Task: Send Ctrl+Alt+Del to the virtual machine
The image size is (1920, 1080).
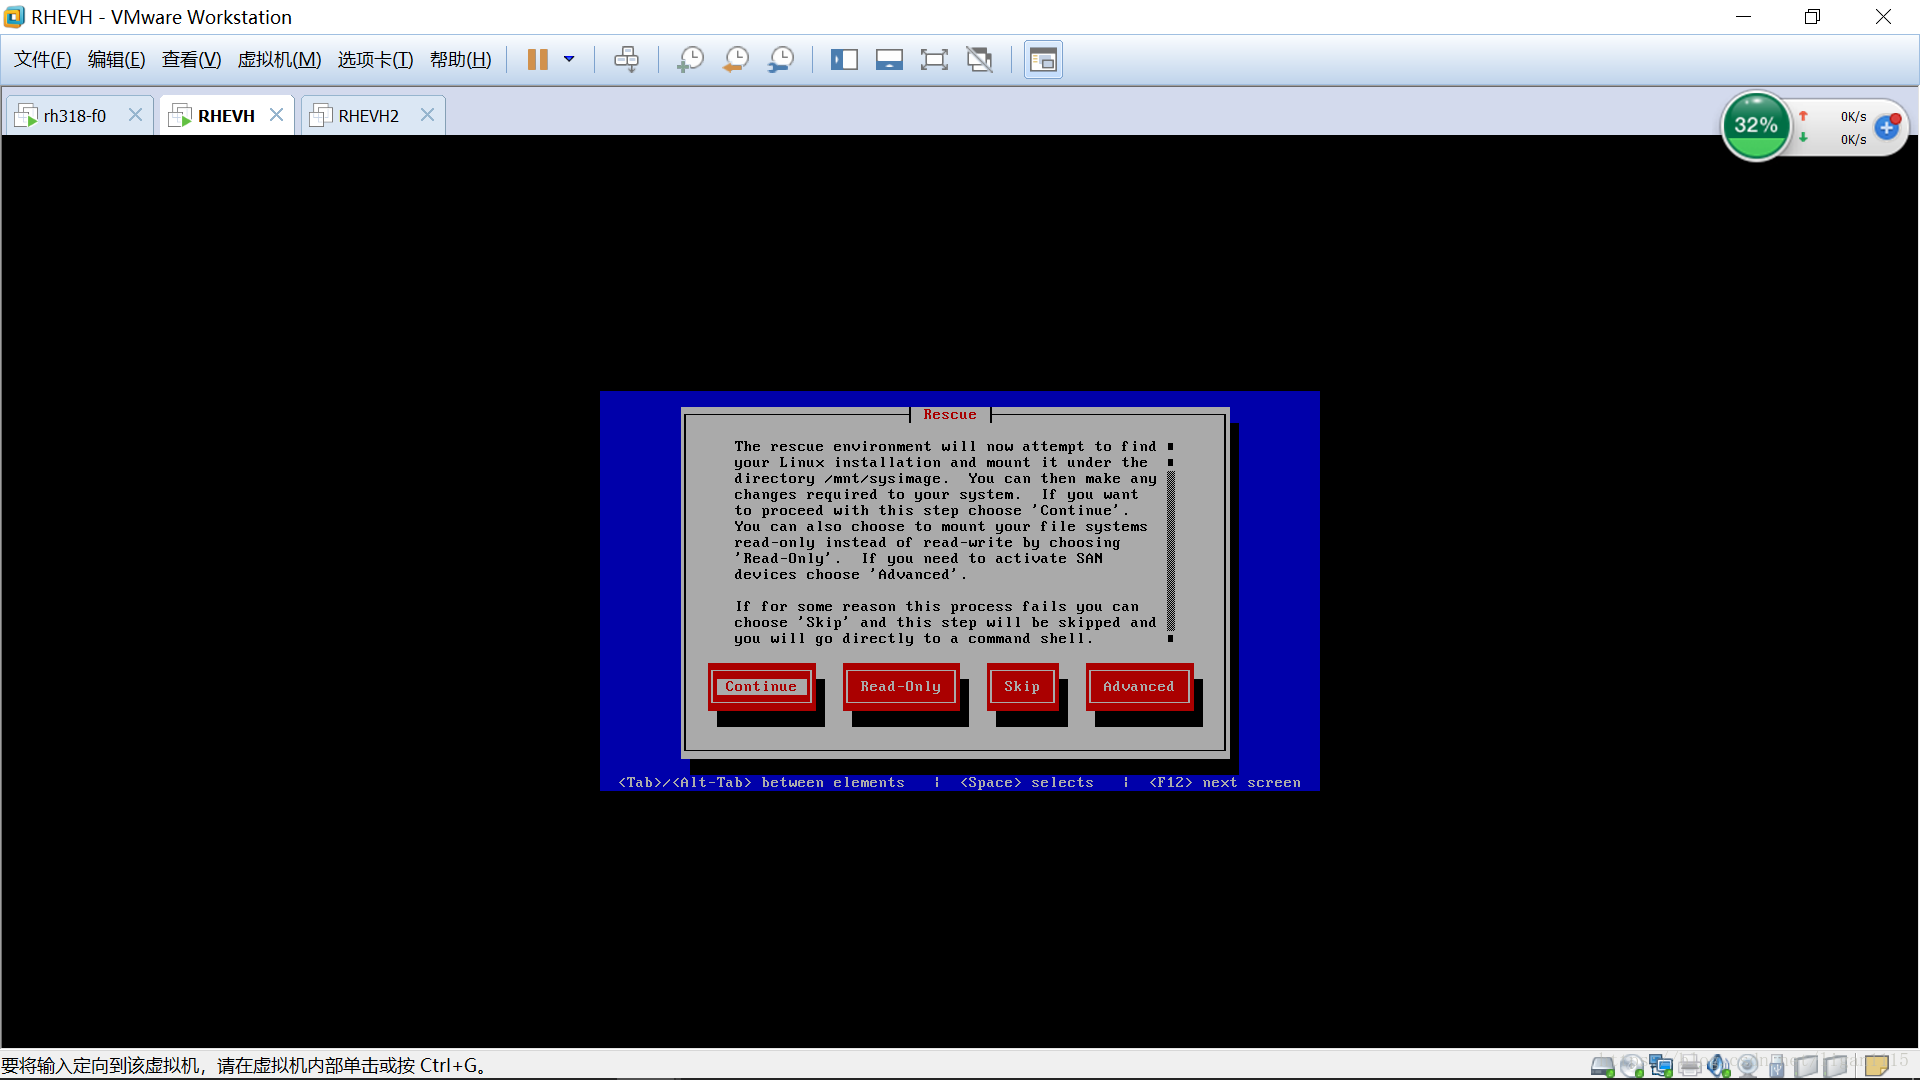Action: (x=627, y=60)
